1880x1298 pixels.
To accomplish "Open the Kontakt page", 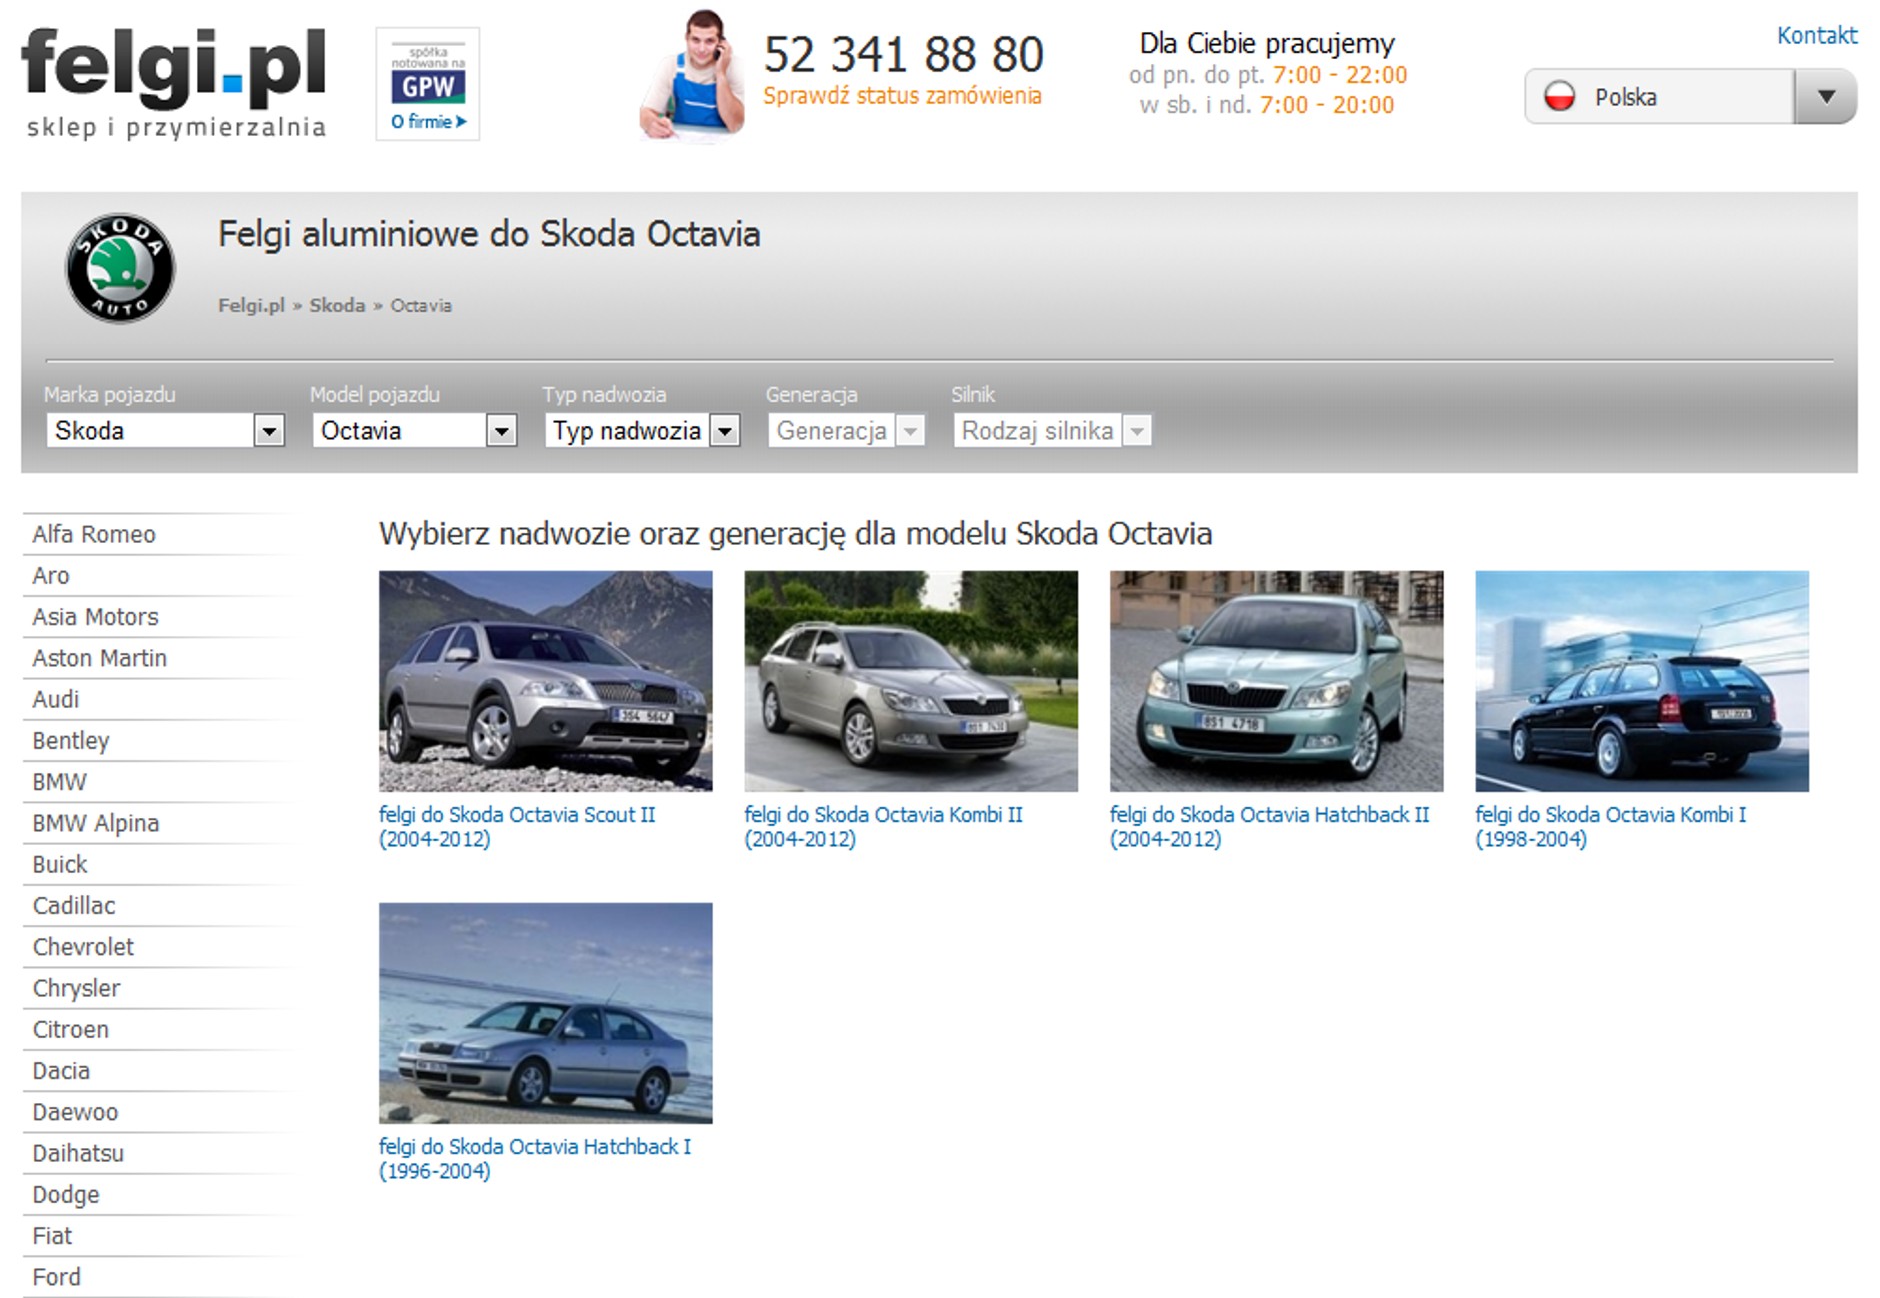I will (1816, 36).
